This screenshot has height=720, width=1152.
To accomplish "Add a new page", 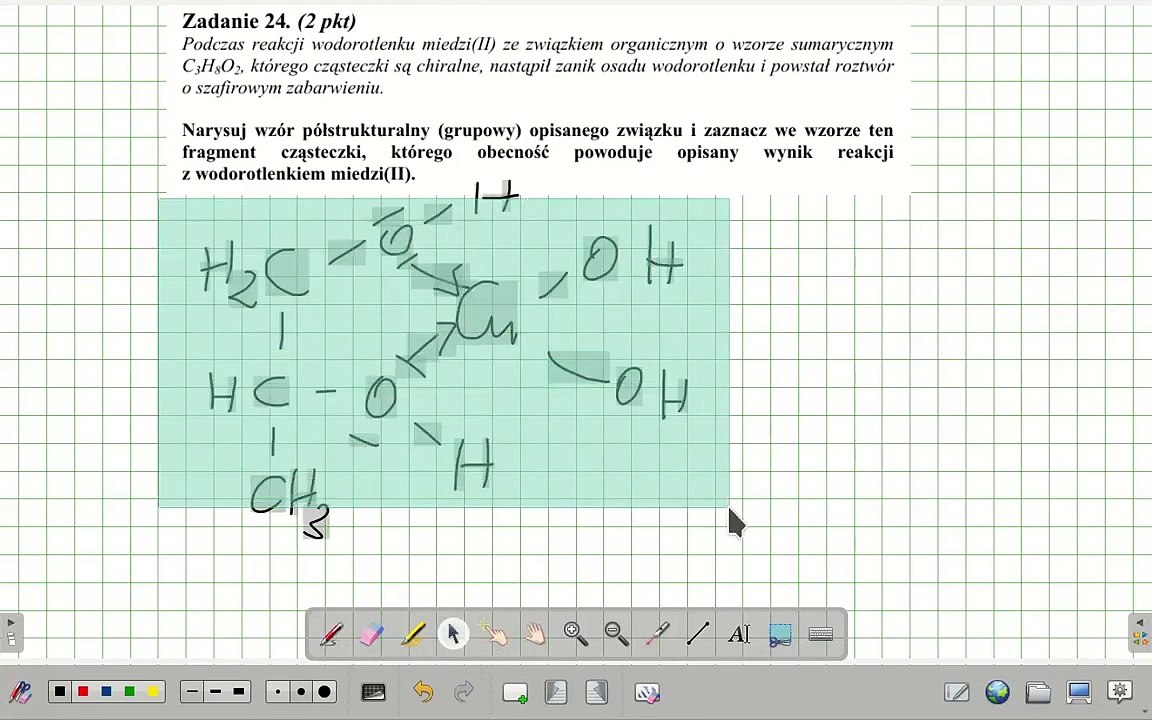I will [514, 692].
